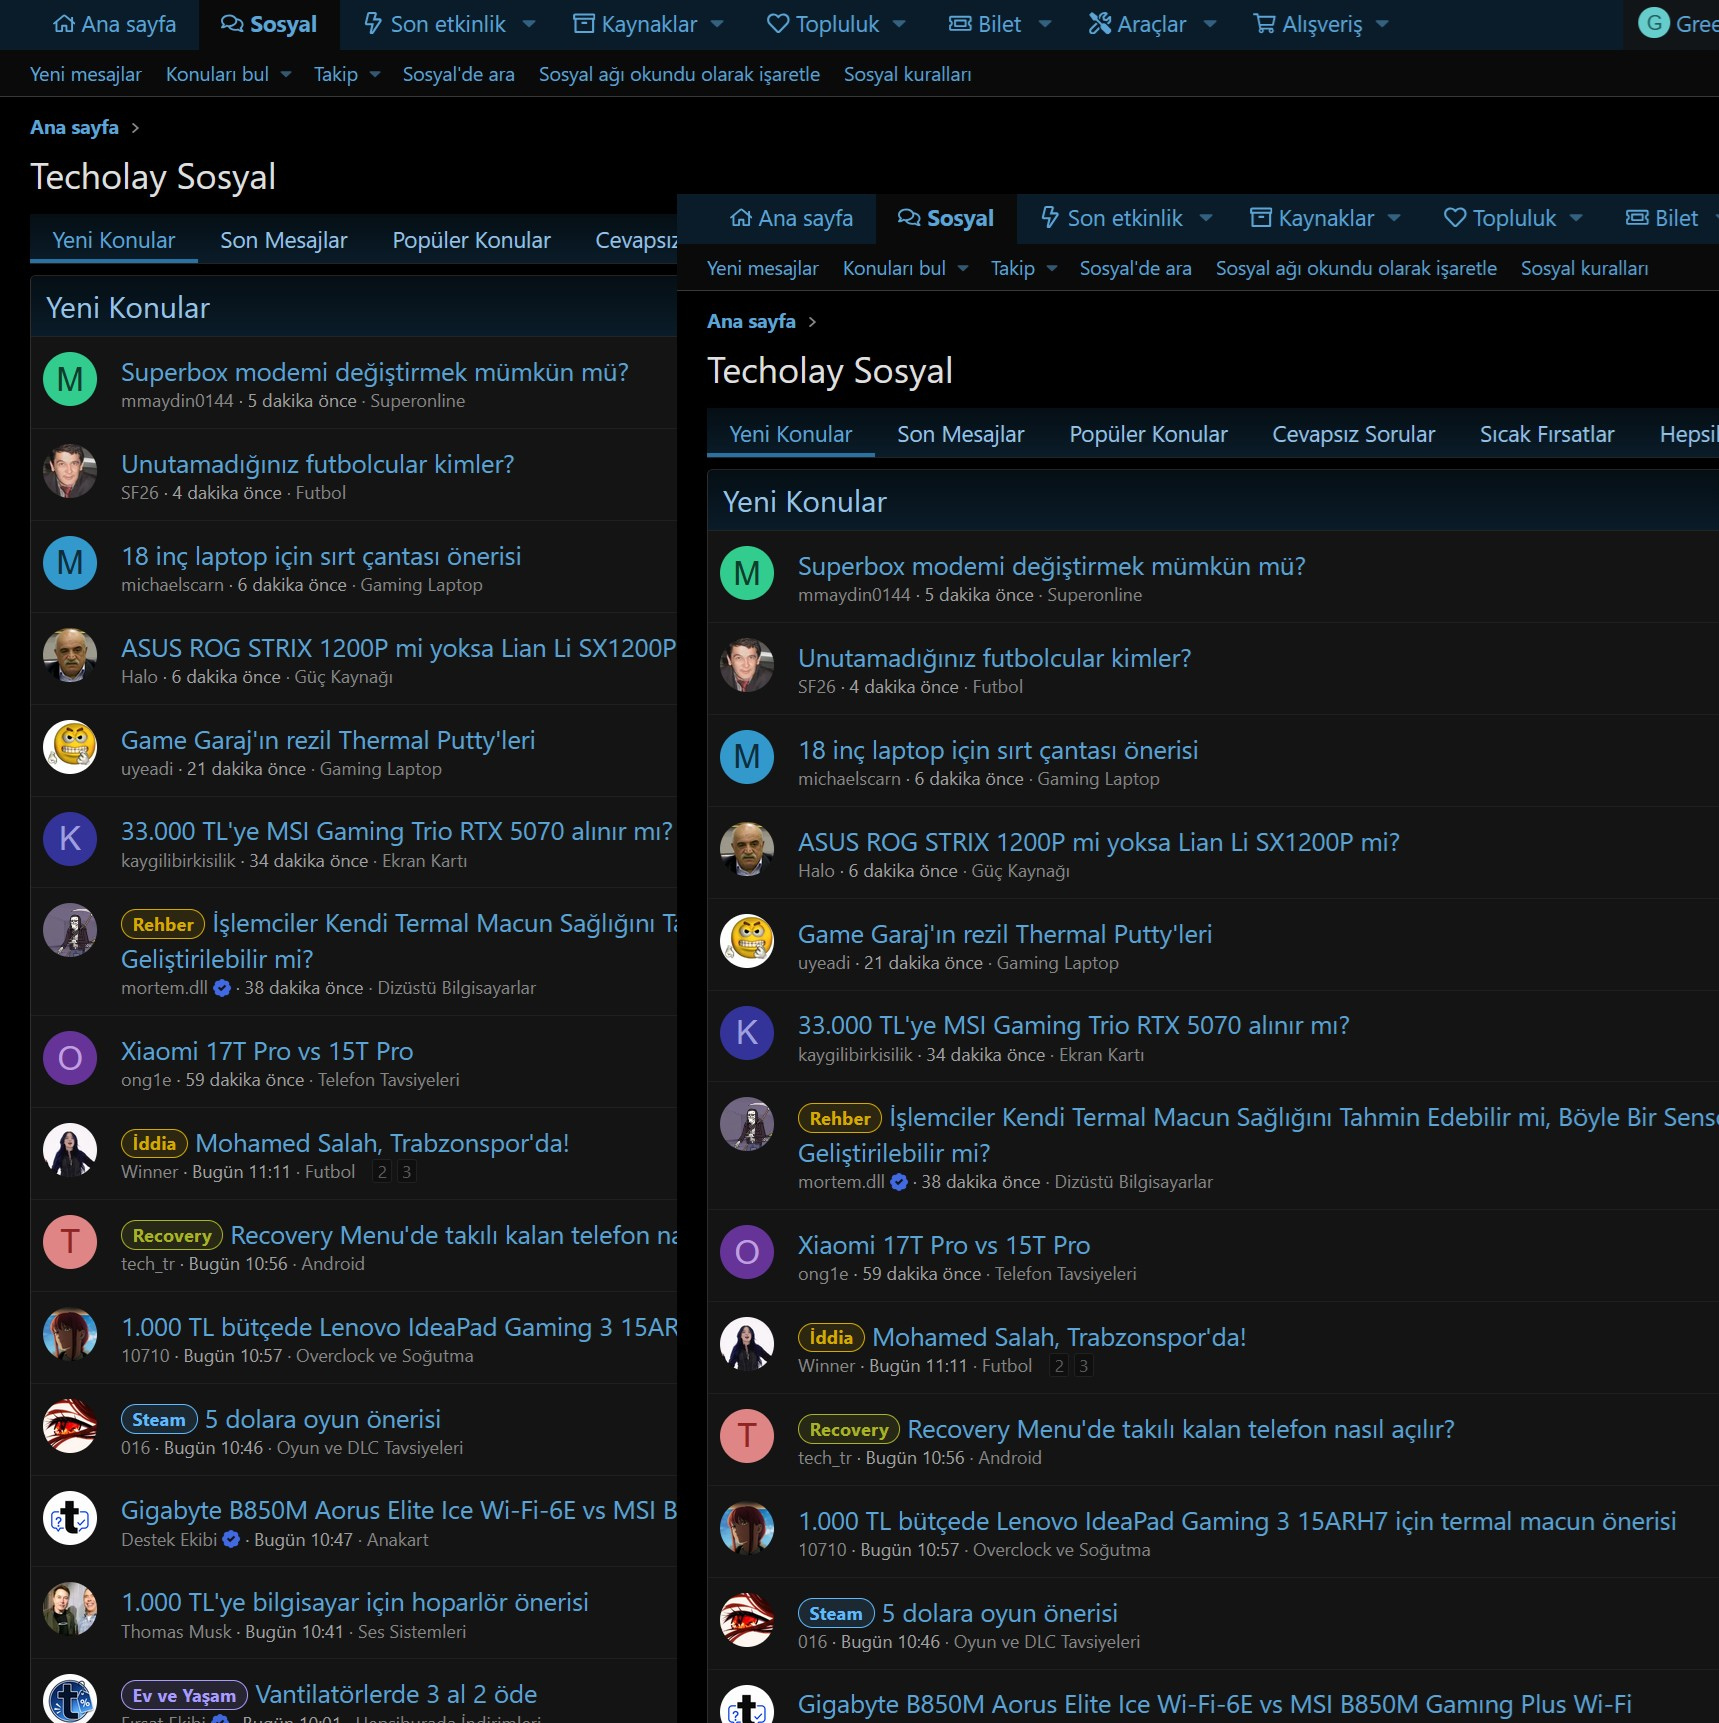1719x1723 pixels.
Task: Open Ana sayfa in back window's top navigation
Action: click(x=114, y=24)
